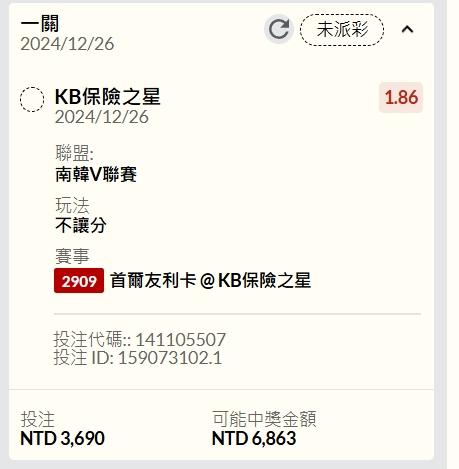Viewport: 459px width, 469px height.
Task: Click the 未派彩 status badge
Action: click(x=342, y=30)
